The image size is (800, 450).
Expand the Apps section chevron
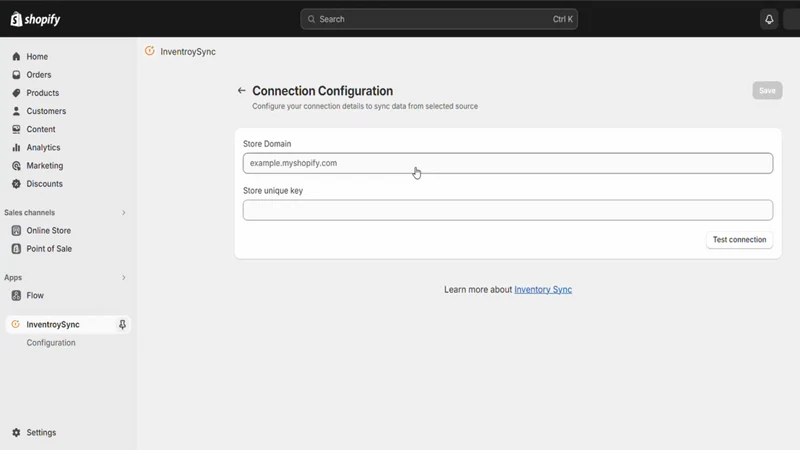click(123, 278)
